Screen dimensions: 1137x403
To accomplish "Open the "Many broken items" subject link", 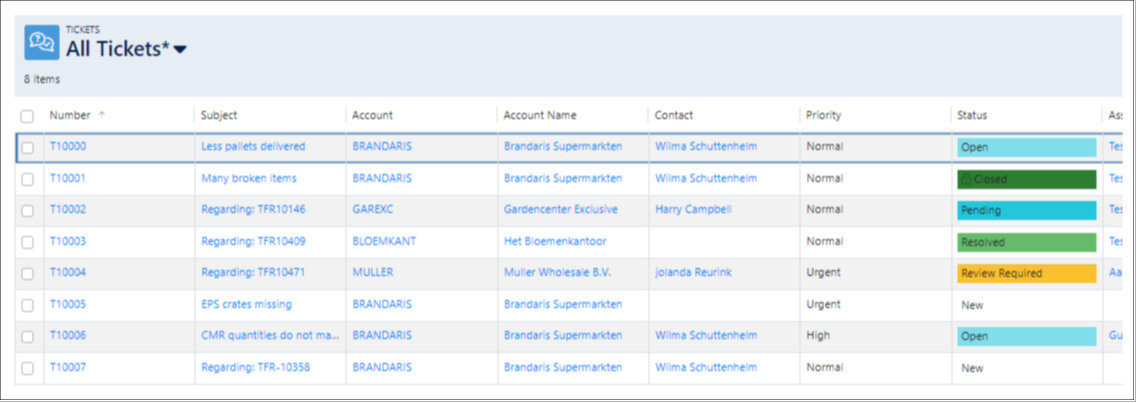I will tap(248, 179).
